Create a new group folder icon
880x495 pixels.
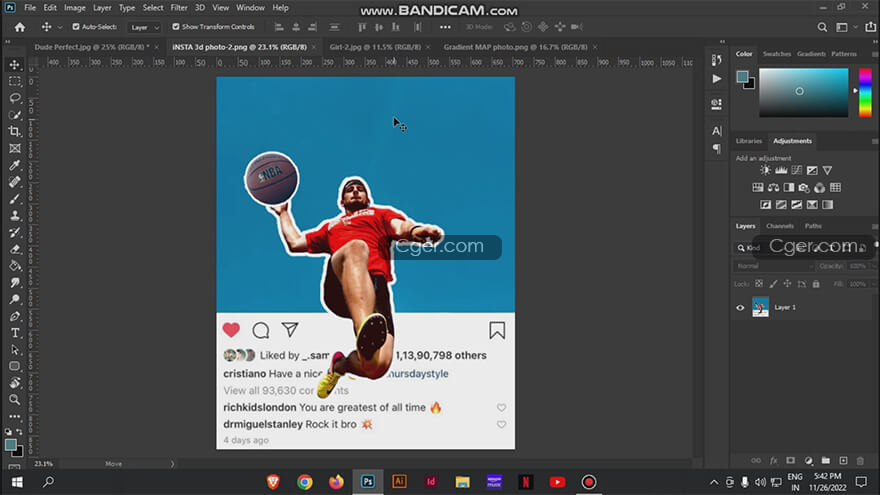[x=826, y=461]
